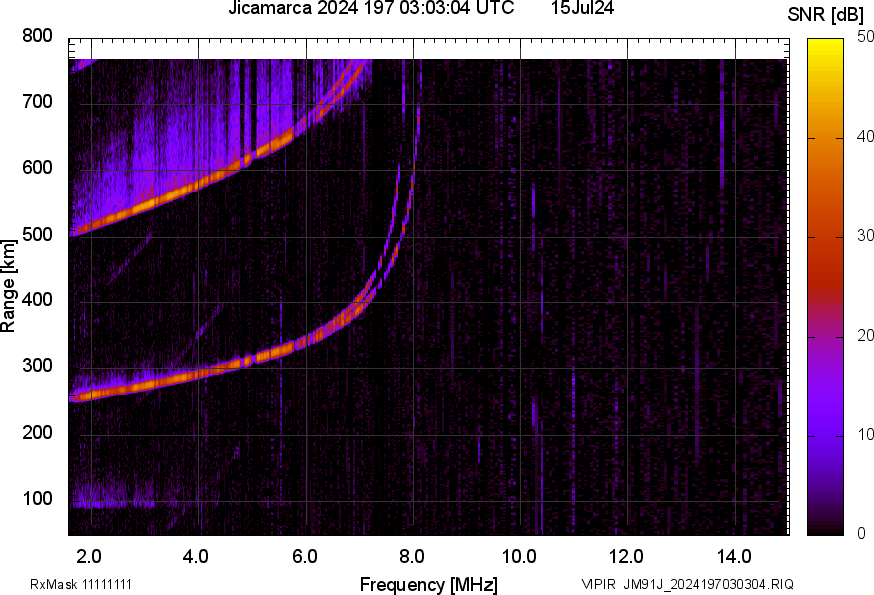
Task: Click the plot title 'Jicamarca 2024 197 03:03:04 UTC'
Action: pos(371,8)
